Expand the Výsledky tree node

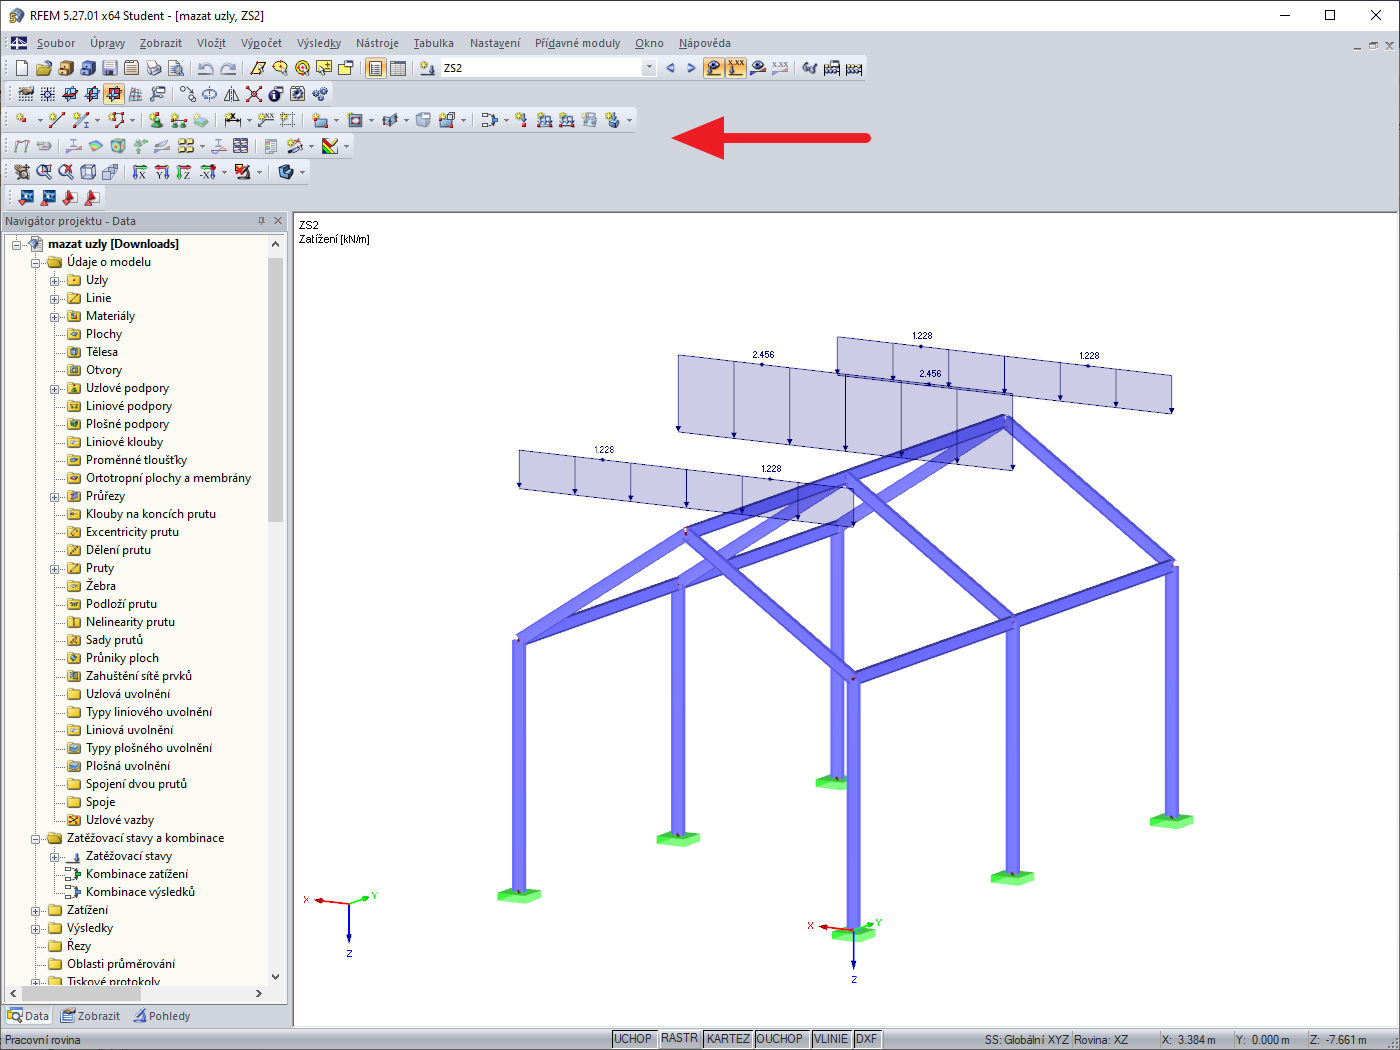[36, 928]
